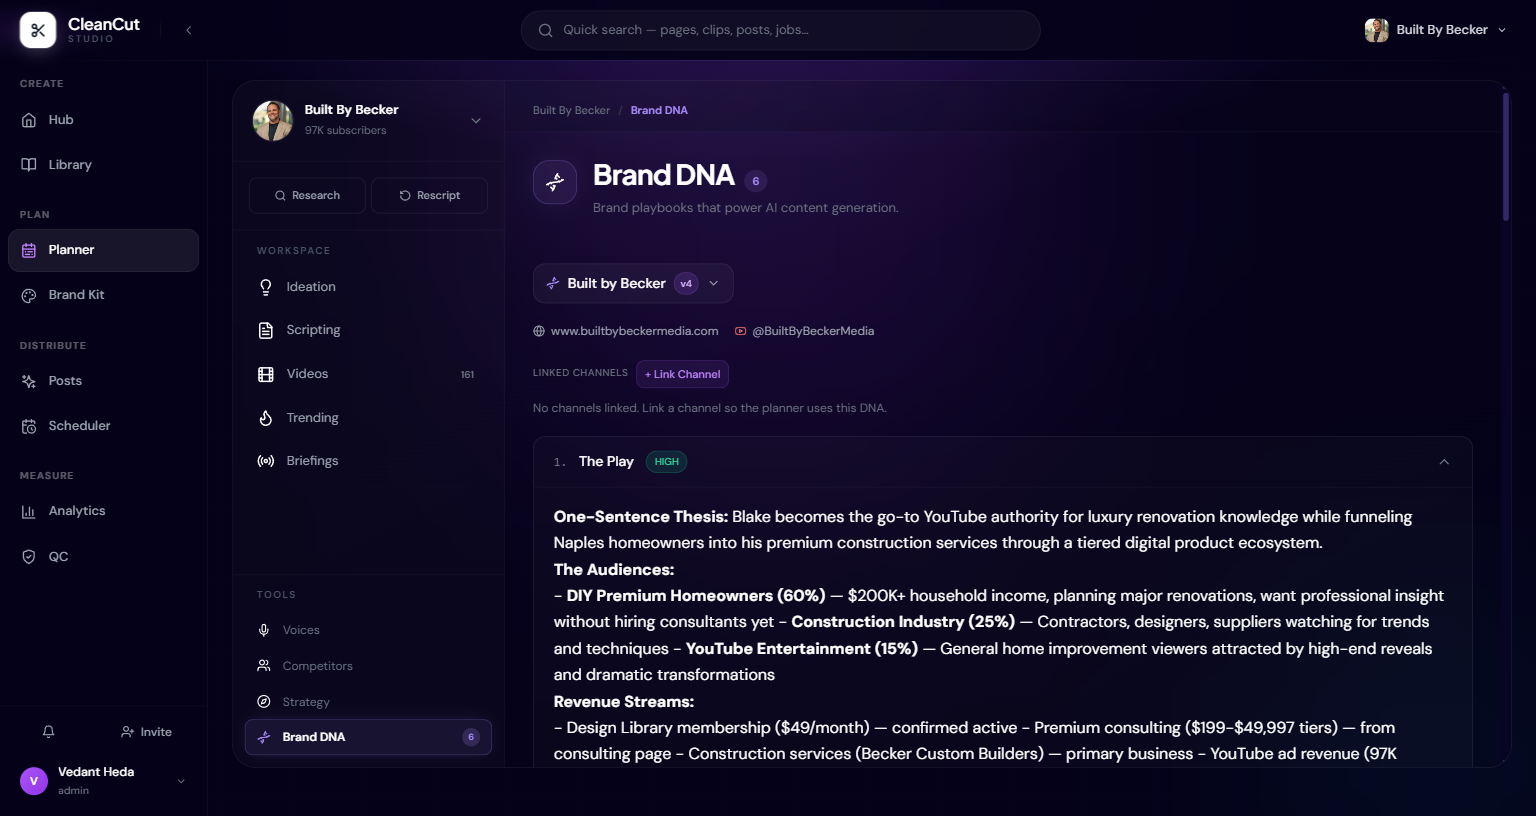The height and width of the screenshot is (816, 1536).
Task: Click the Research button
Action: pyautogui.click(x=308, y=196)
